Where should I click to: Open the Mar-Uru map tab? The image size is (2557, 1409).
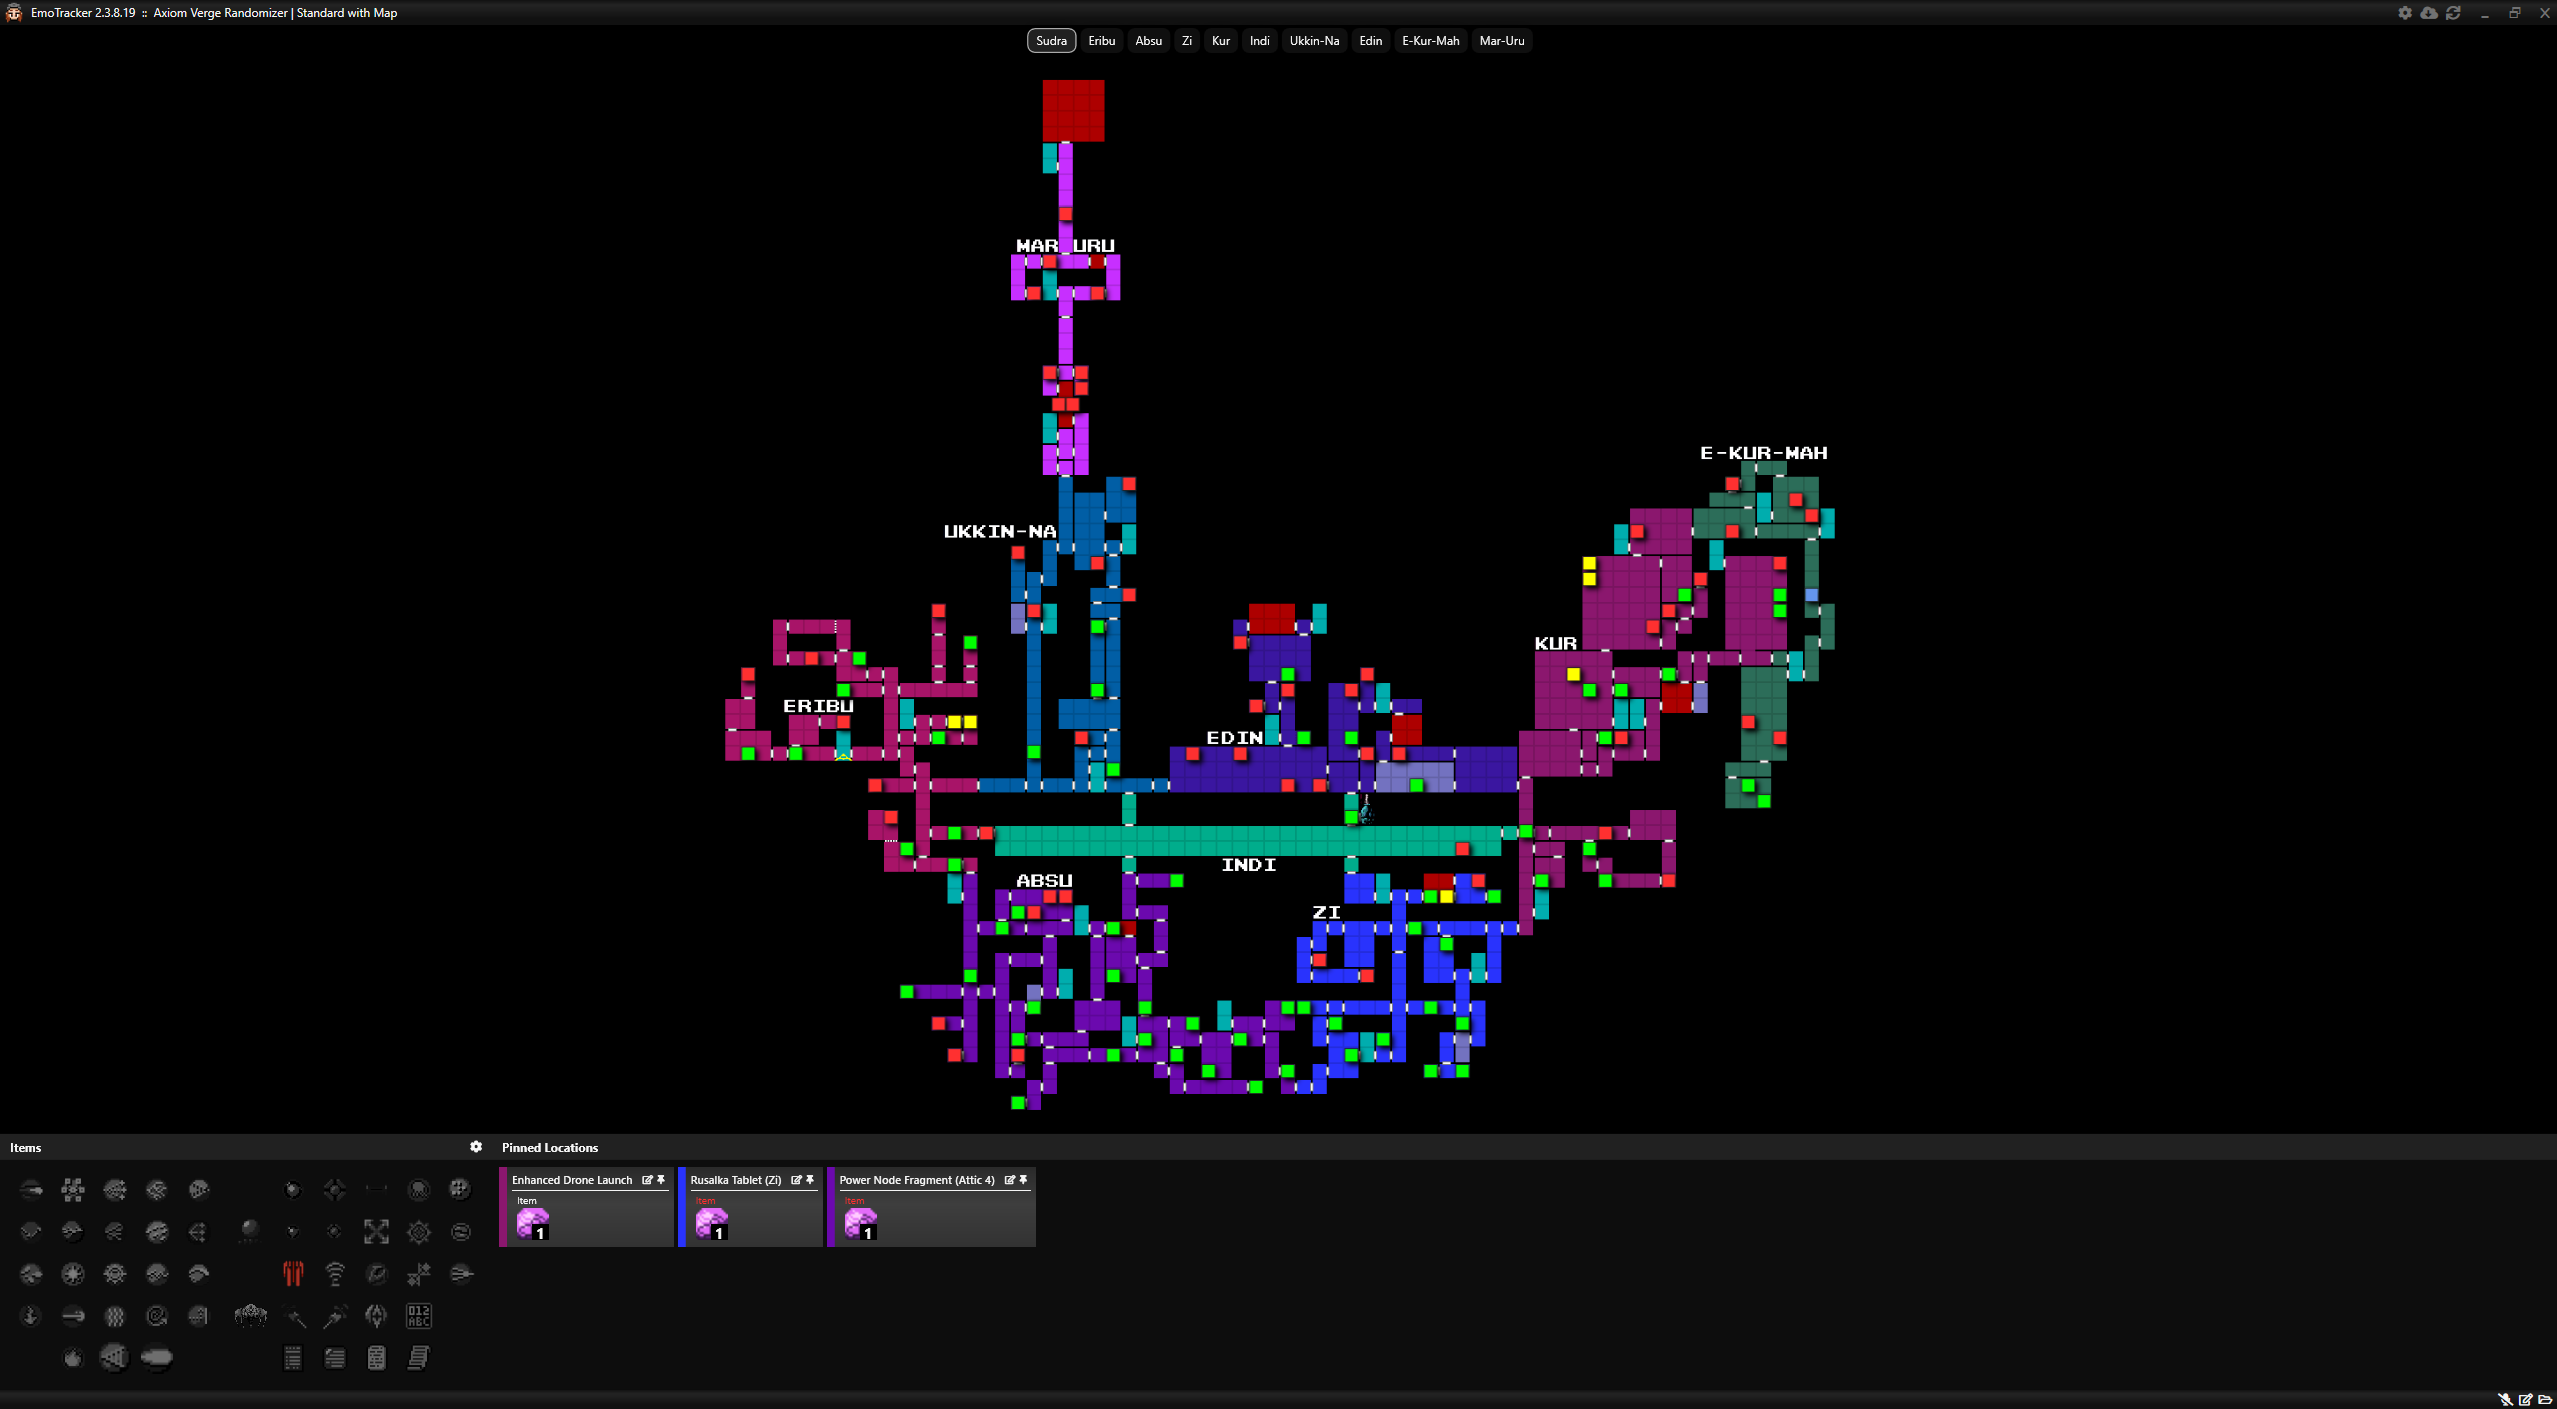tap(1501, 41)
